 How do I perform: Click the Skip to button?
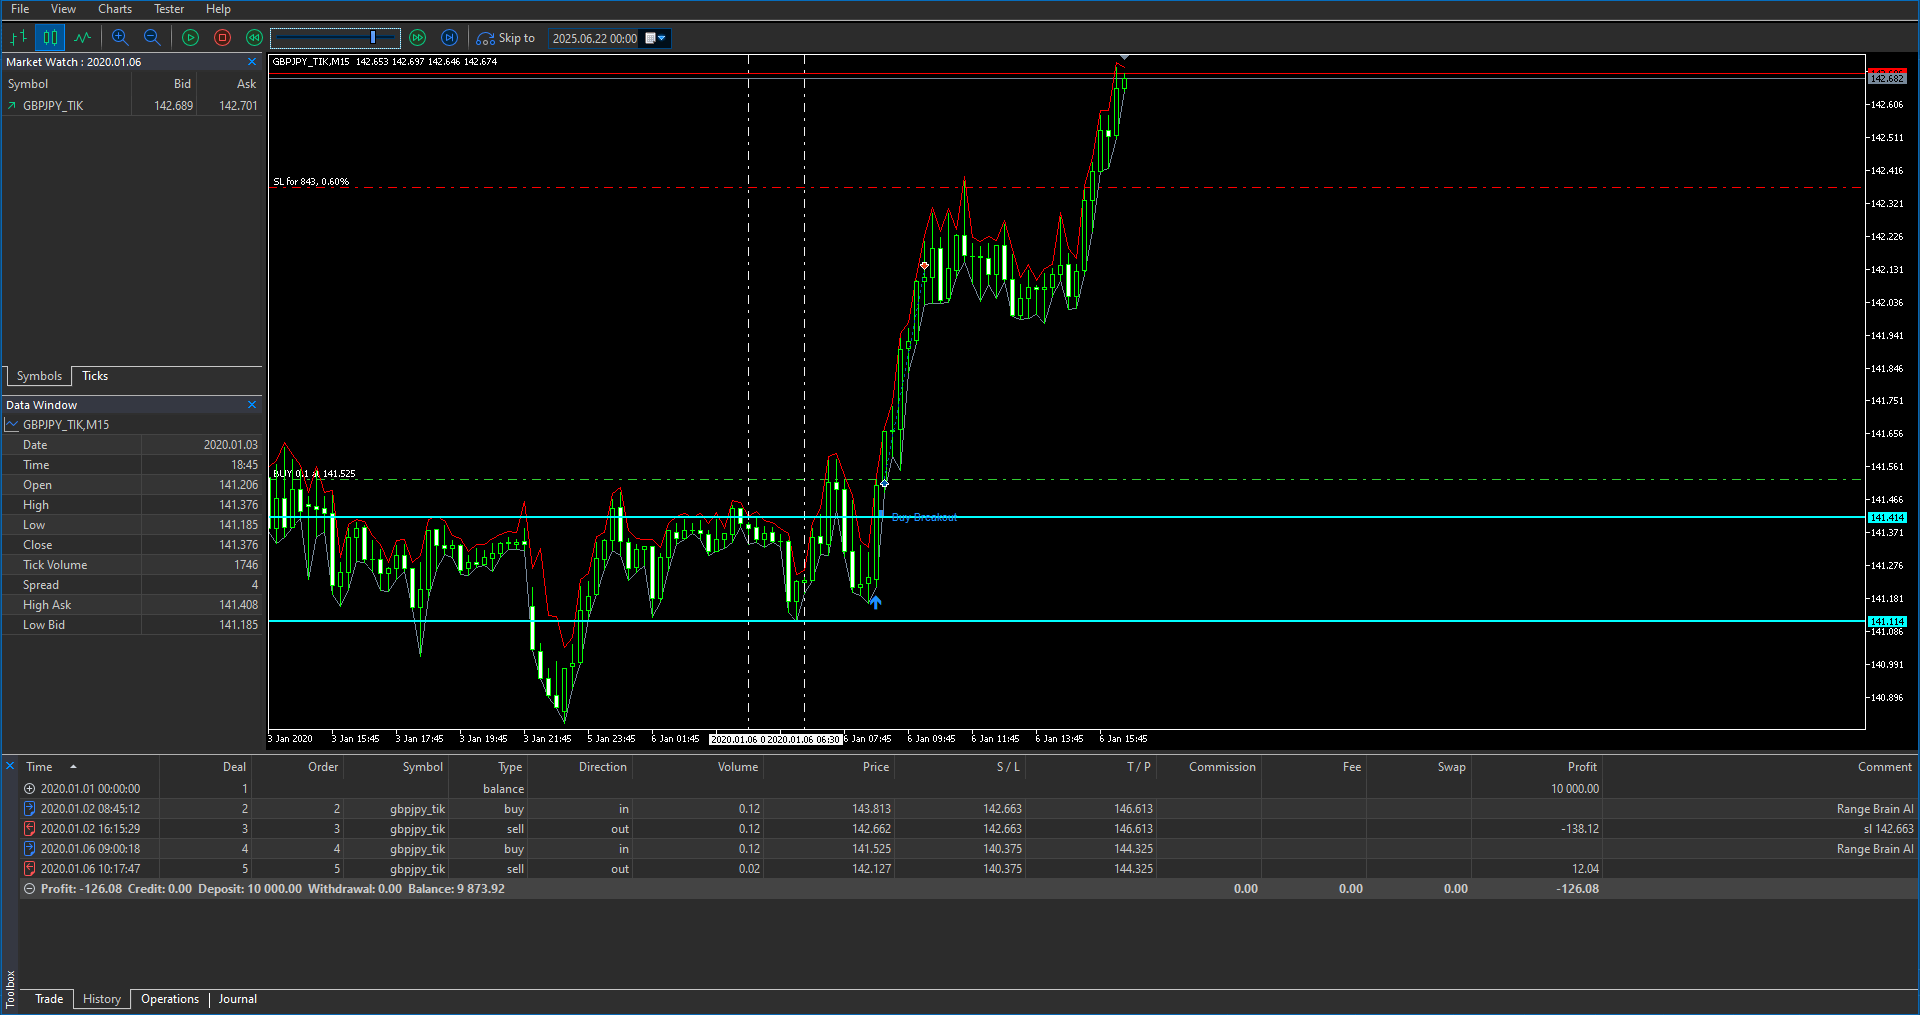(x=506, y=38)
